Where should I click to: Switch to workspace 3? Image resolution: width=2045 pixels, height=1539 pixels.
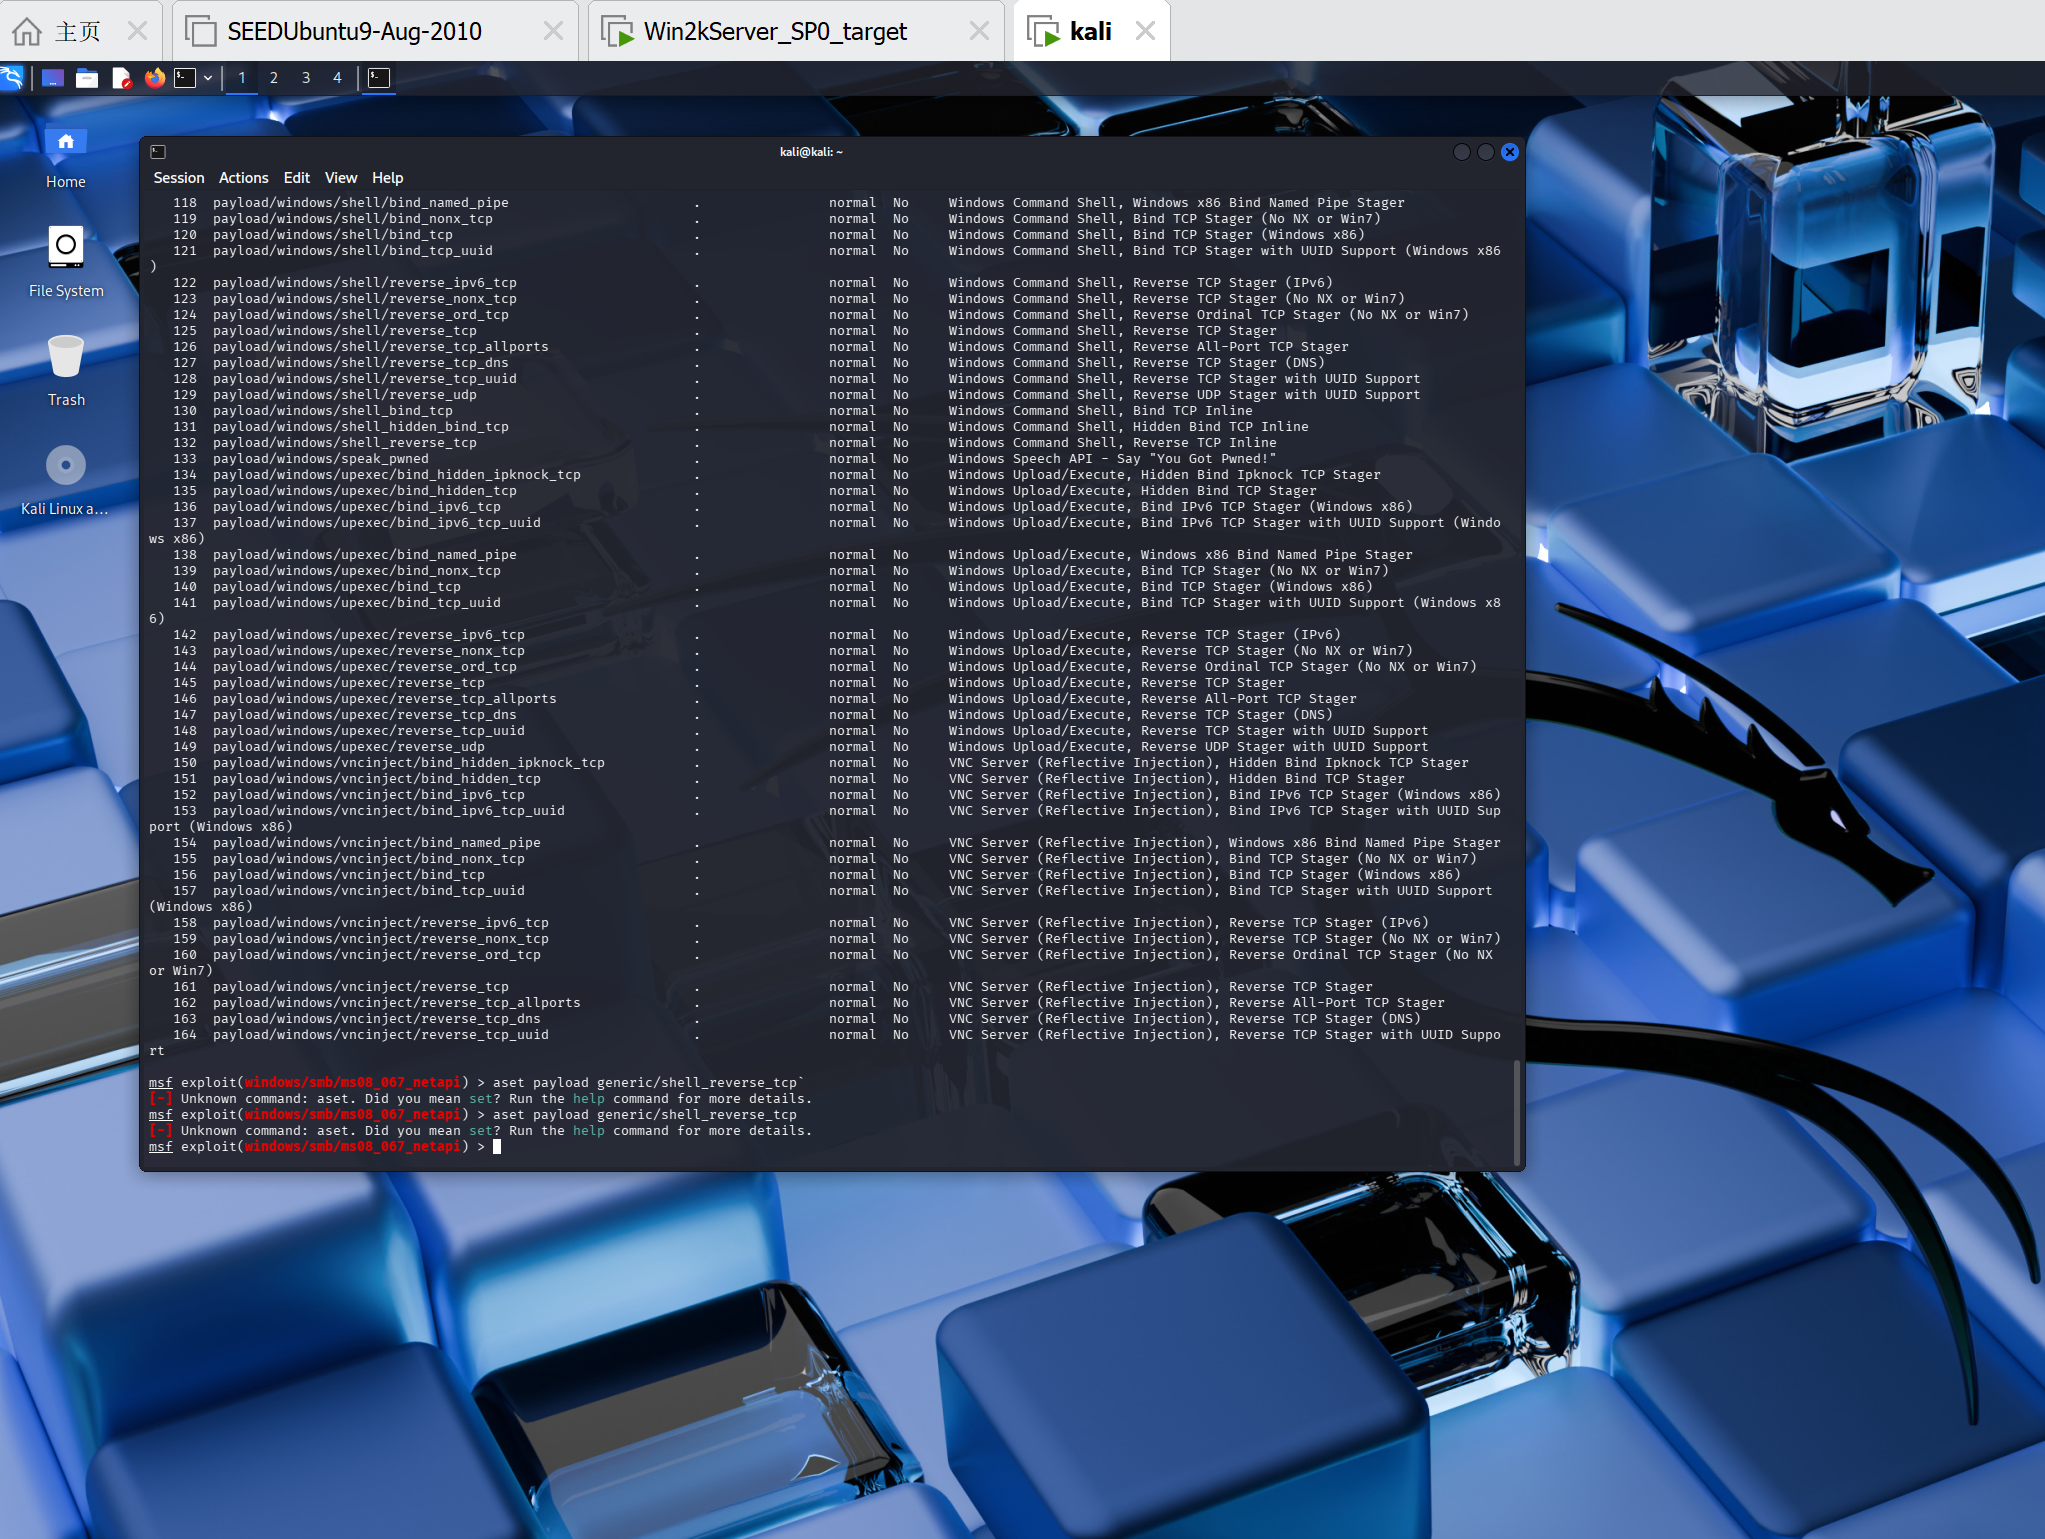coord(306,78)
